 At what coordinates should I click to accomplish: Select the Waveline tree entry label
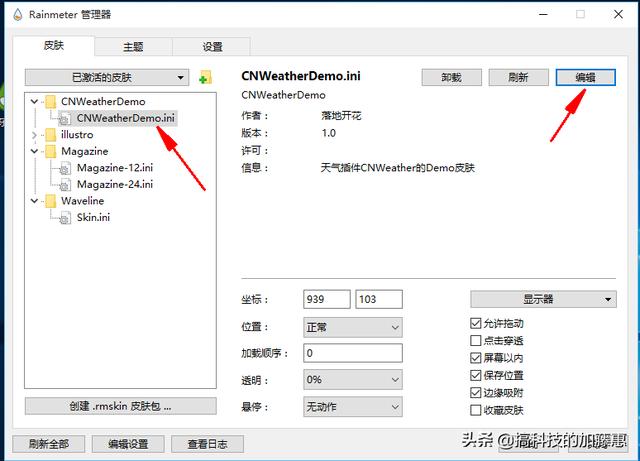click(82, 200)
